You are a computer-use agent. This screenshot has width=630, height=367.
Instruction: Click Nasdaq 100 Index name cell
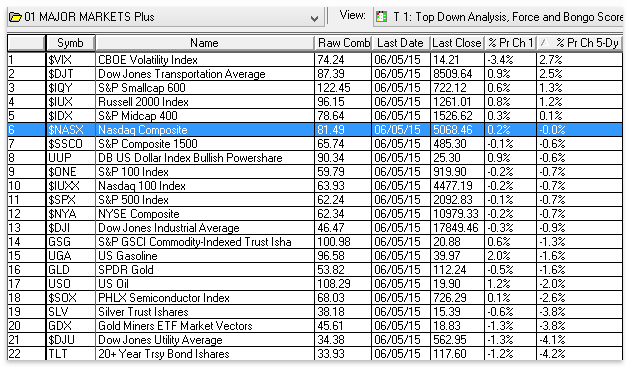point(205,186)
